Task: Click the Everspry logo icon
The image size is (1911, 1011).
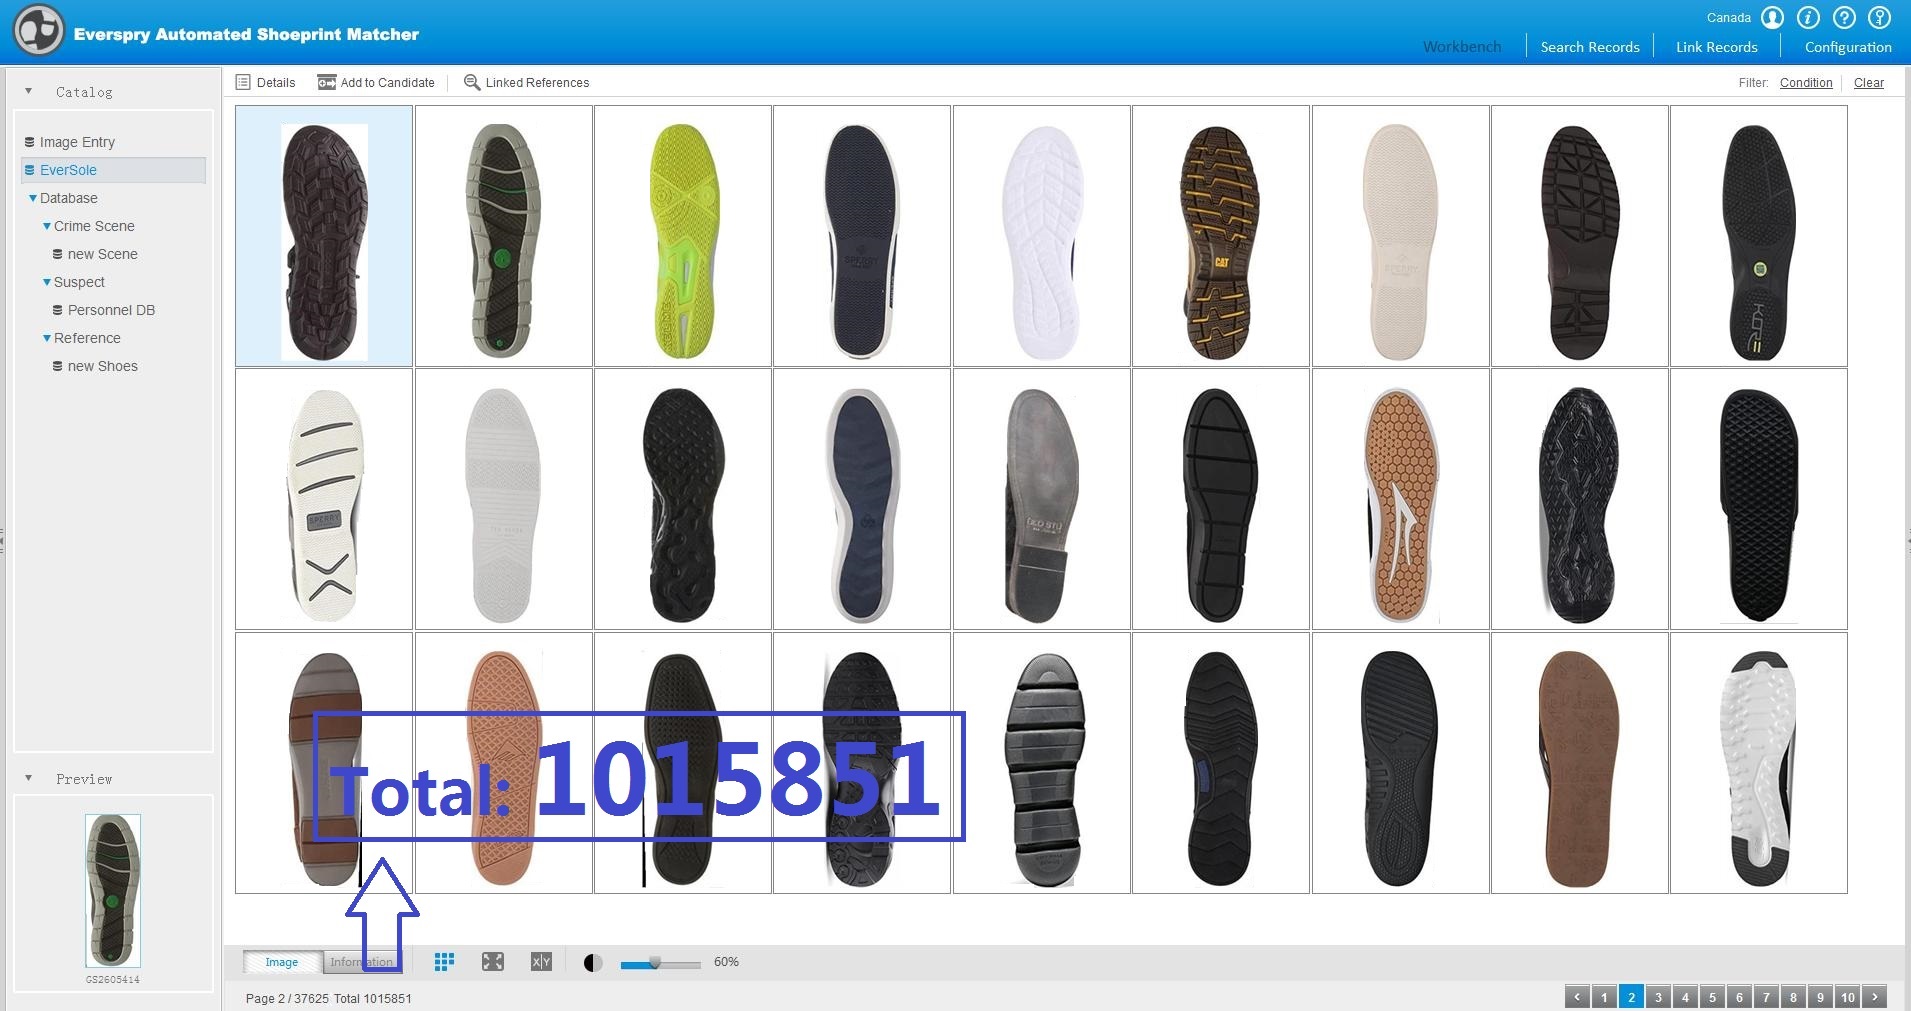Action: [39, 31]
